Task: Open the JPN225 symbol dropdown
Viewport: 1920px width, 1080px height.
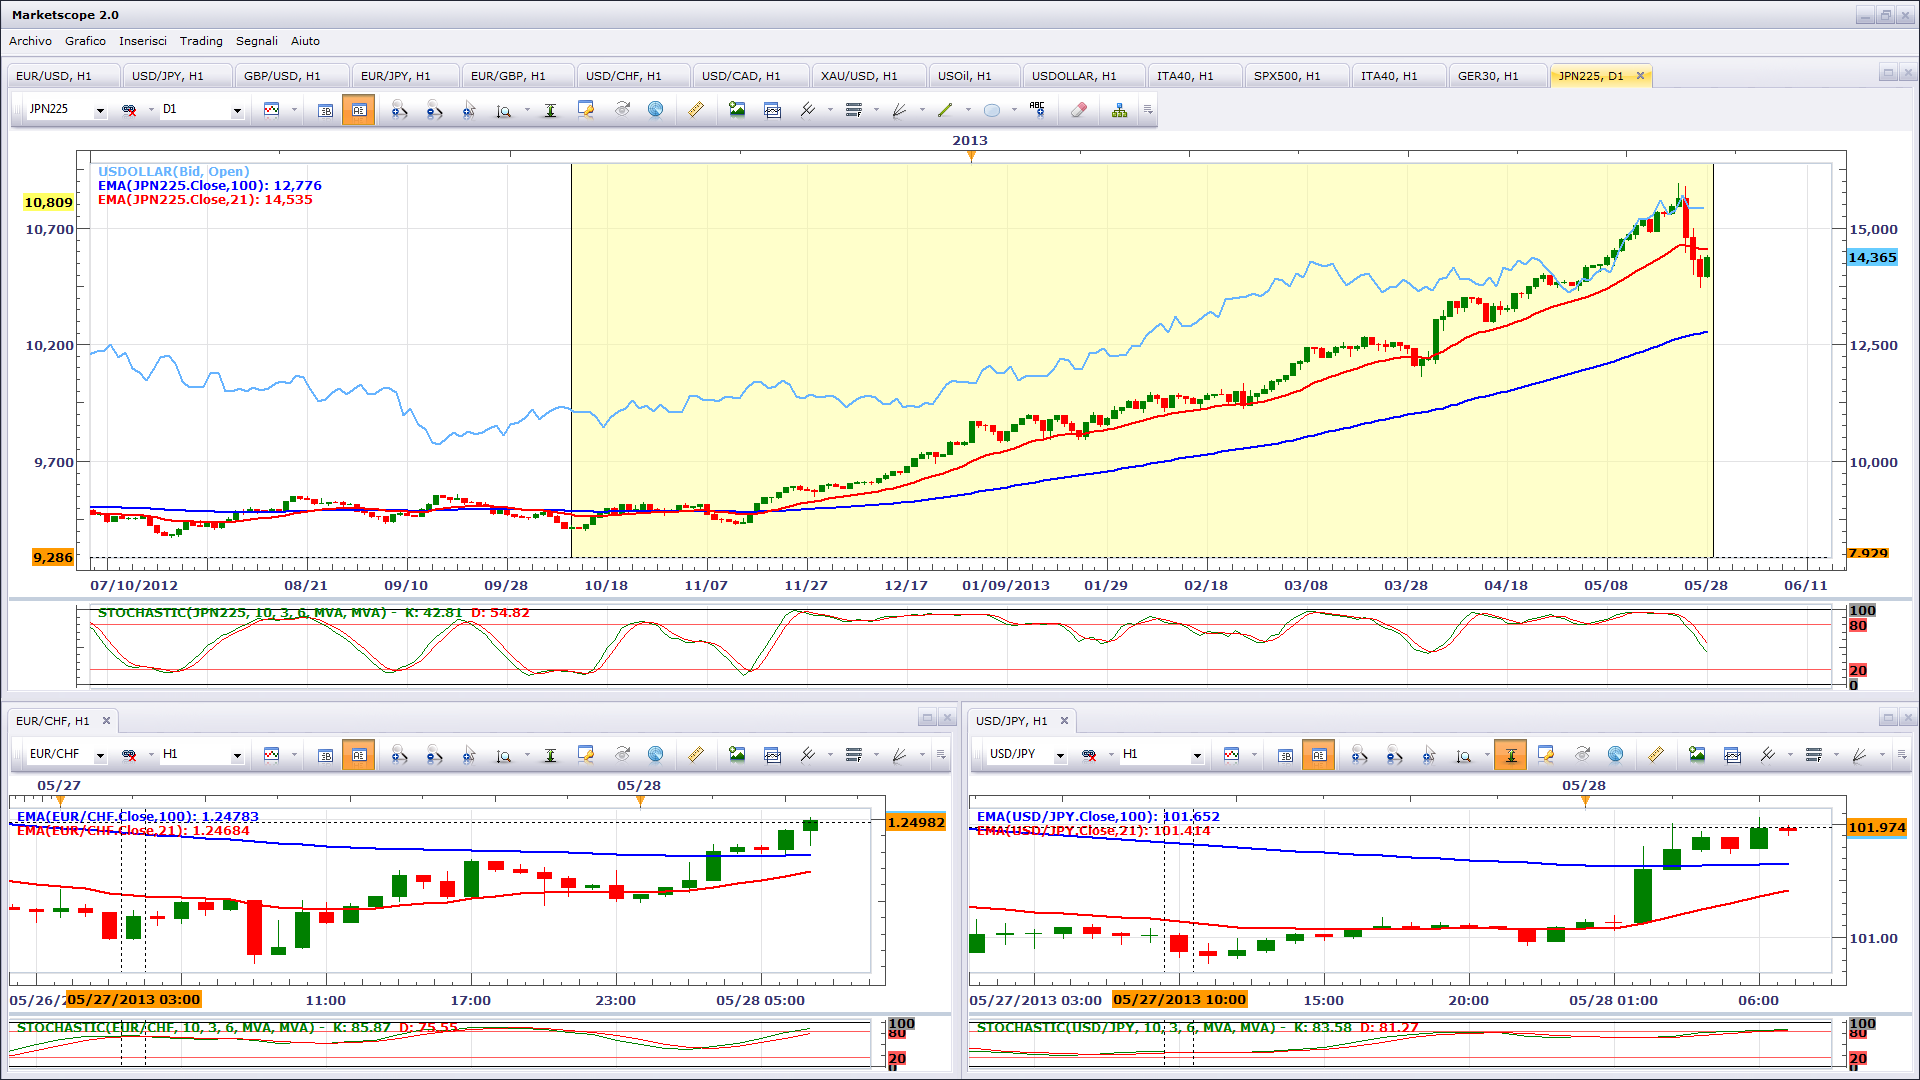Action: pyautogui.click(x=100, y=111)
